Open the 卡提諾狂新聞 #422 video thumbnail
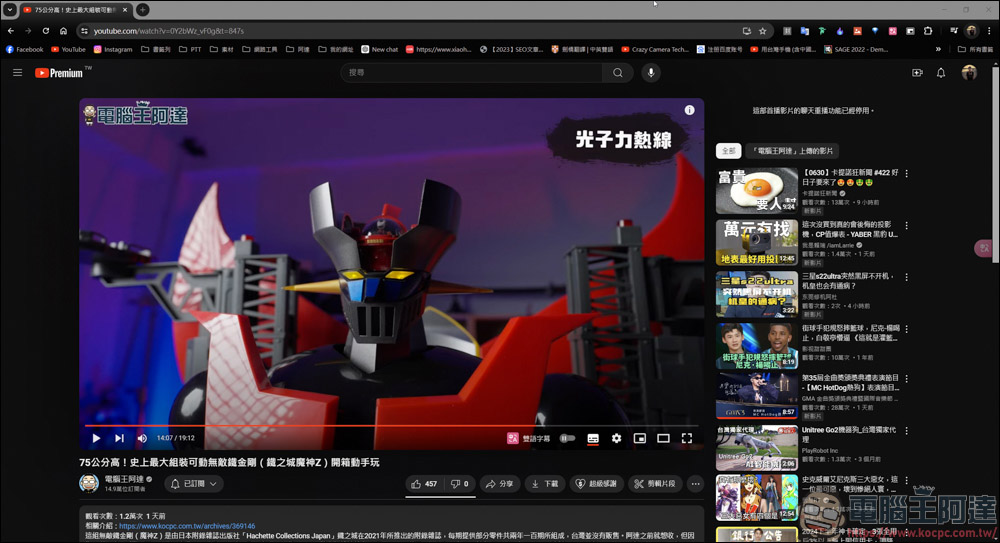1000x543 pixels. 756,190
